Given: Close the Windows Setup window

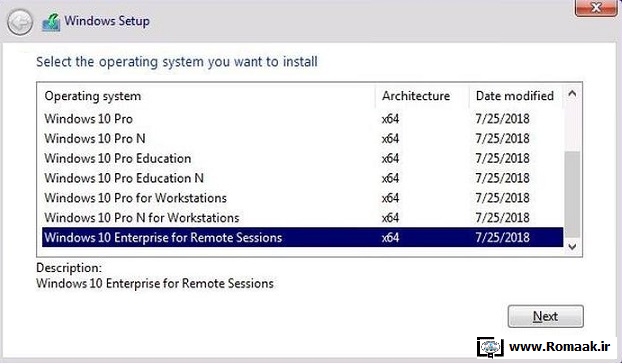Looking at the screenshot, I should point(596,8).
